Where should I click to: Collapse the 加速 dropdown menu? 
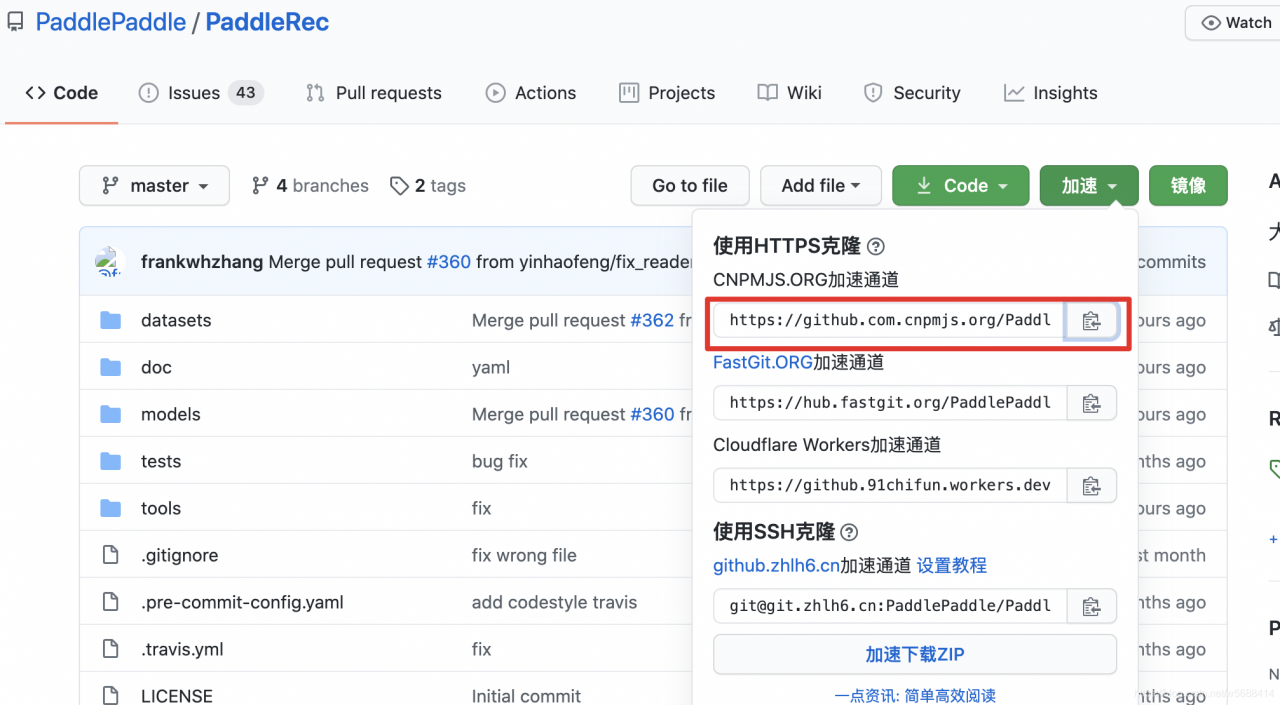[1088, 186]
